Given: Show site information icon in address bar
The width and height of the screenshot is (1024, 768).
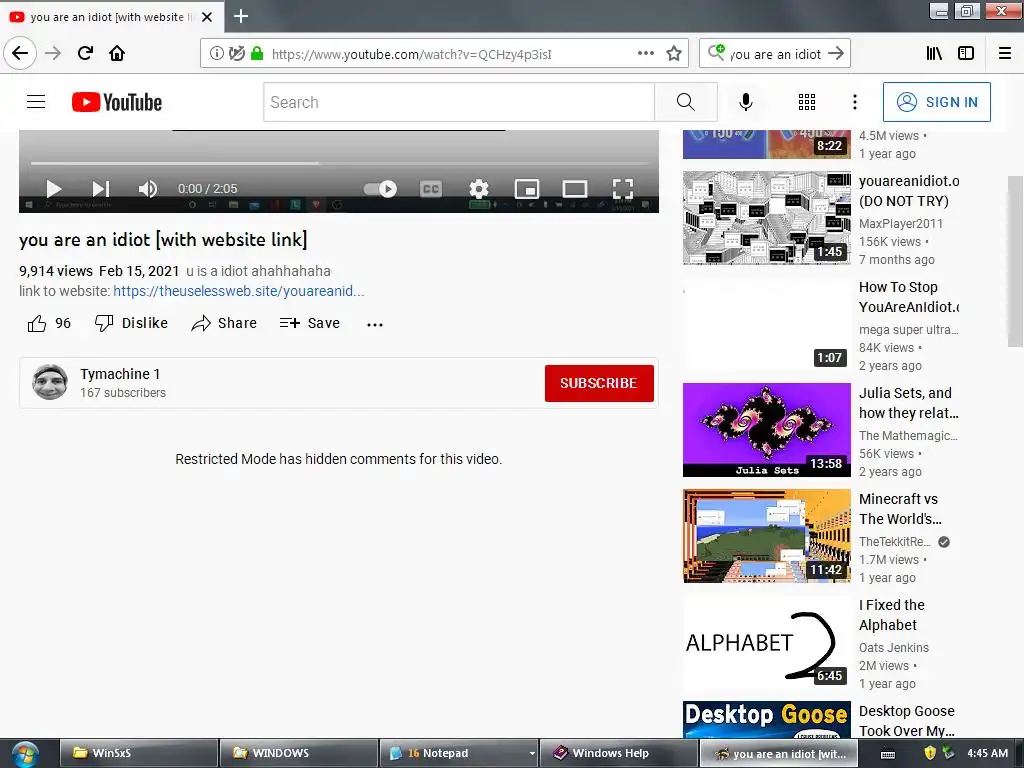Looking at the screenshot, I should (216, 54).
